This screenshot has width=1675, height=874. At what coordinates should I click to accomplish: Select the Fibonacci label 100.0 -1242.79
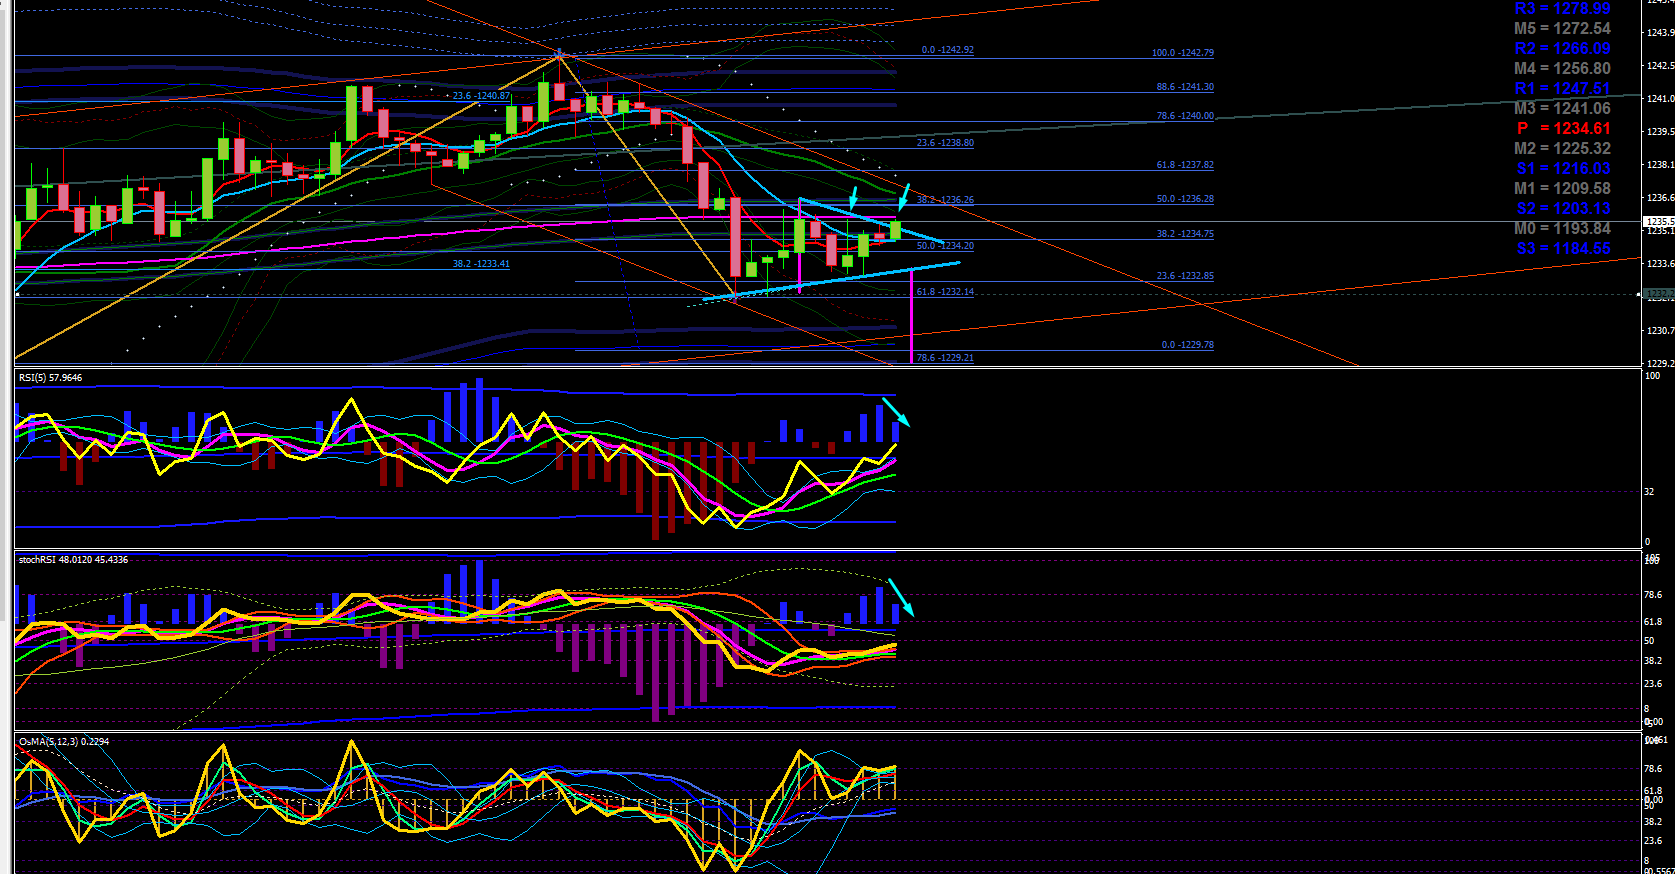[1183, 53]
